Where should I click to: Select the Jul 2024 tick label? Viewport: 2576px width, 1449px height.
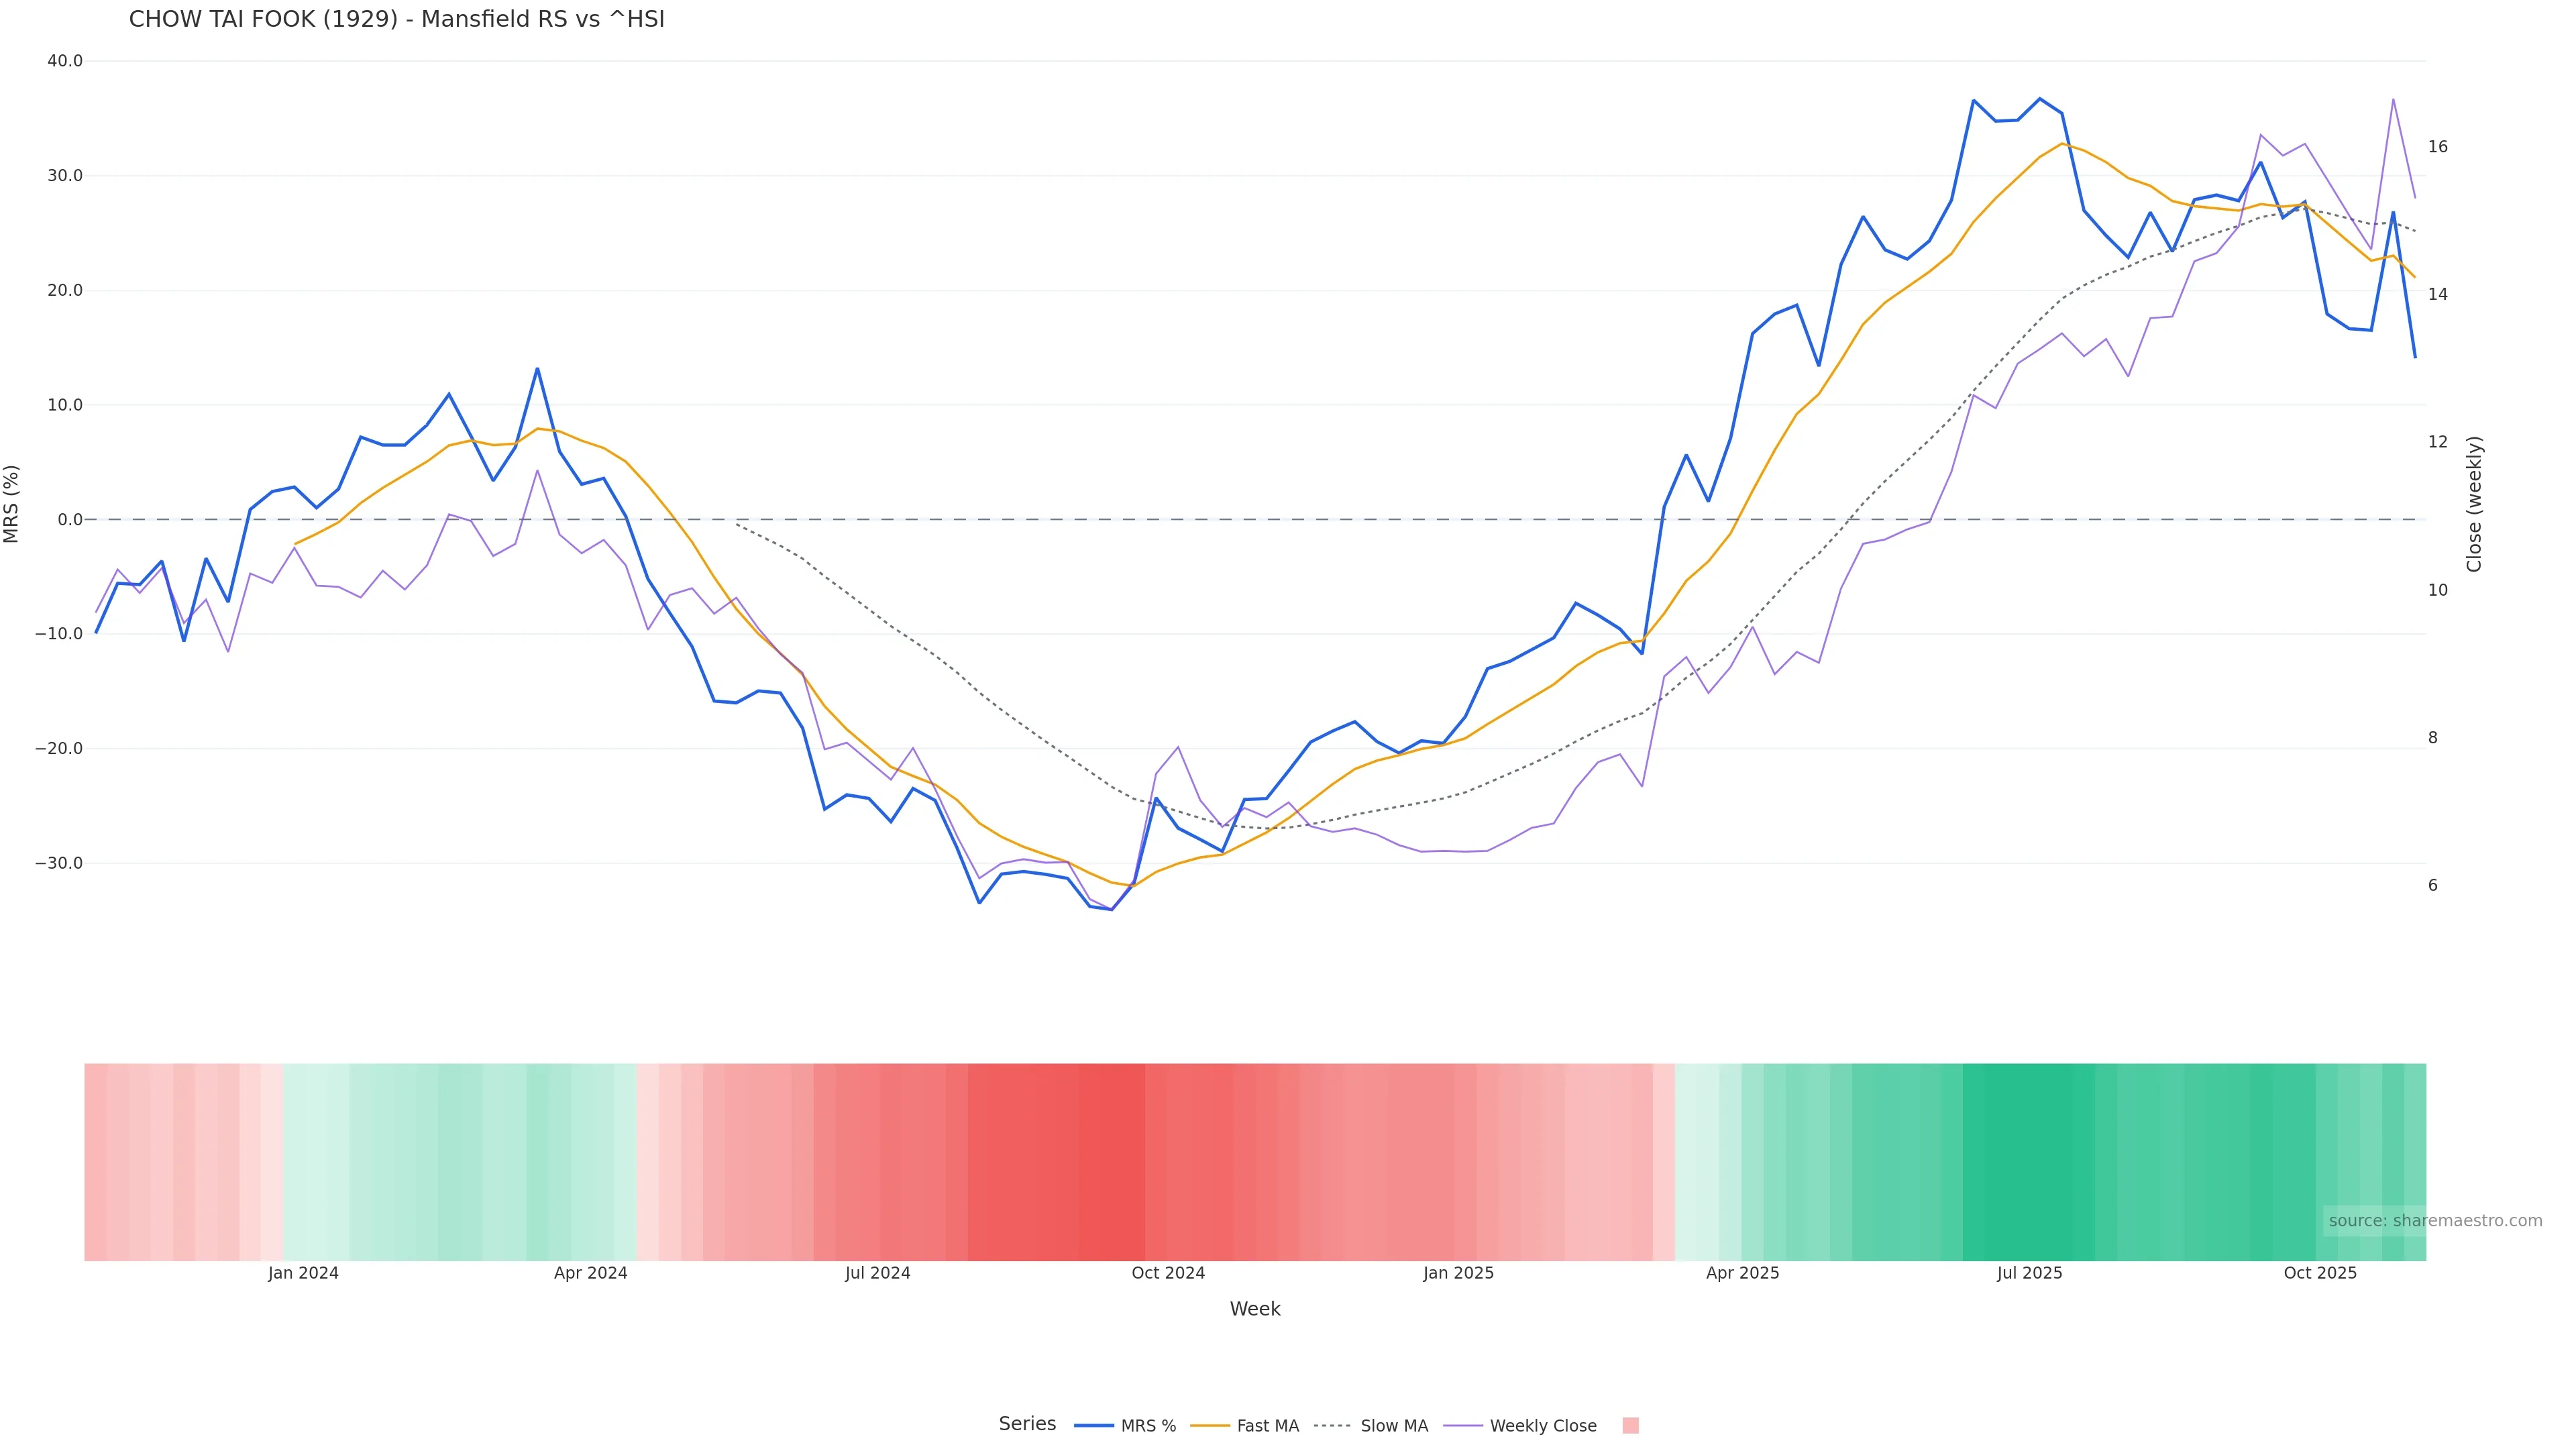[877, 1274]
